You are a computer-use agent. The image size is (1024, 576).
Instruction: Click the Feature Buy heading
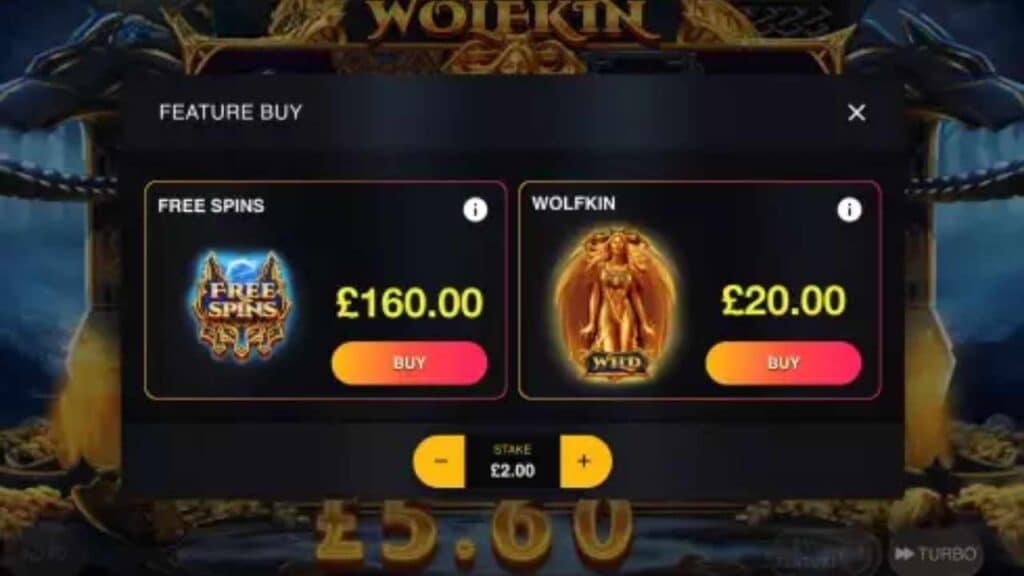click(x=231, y=112)
